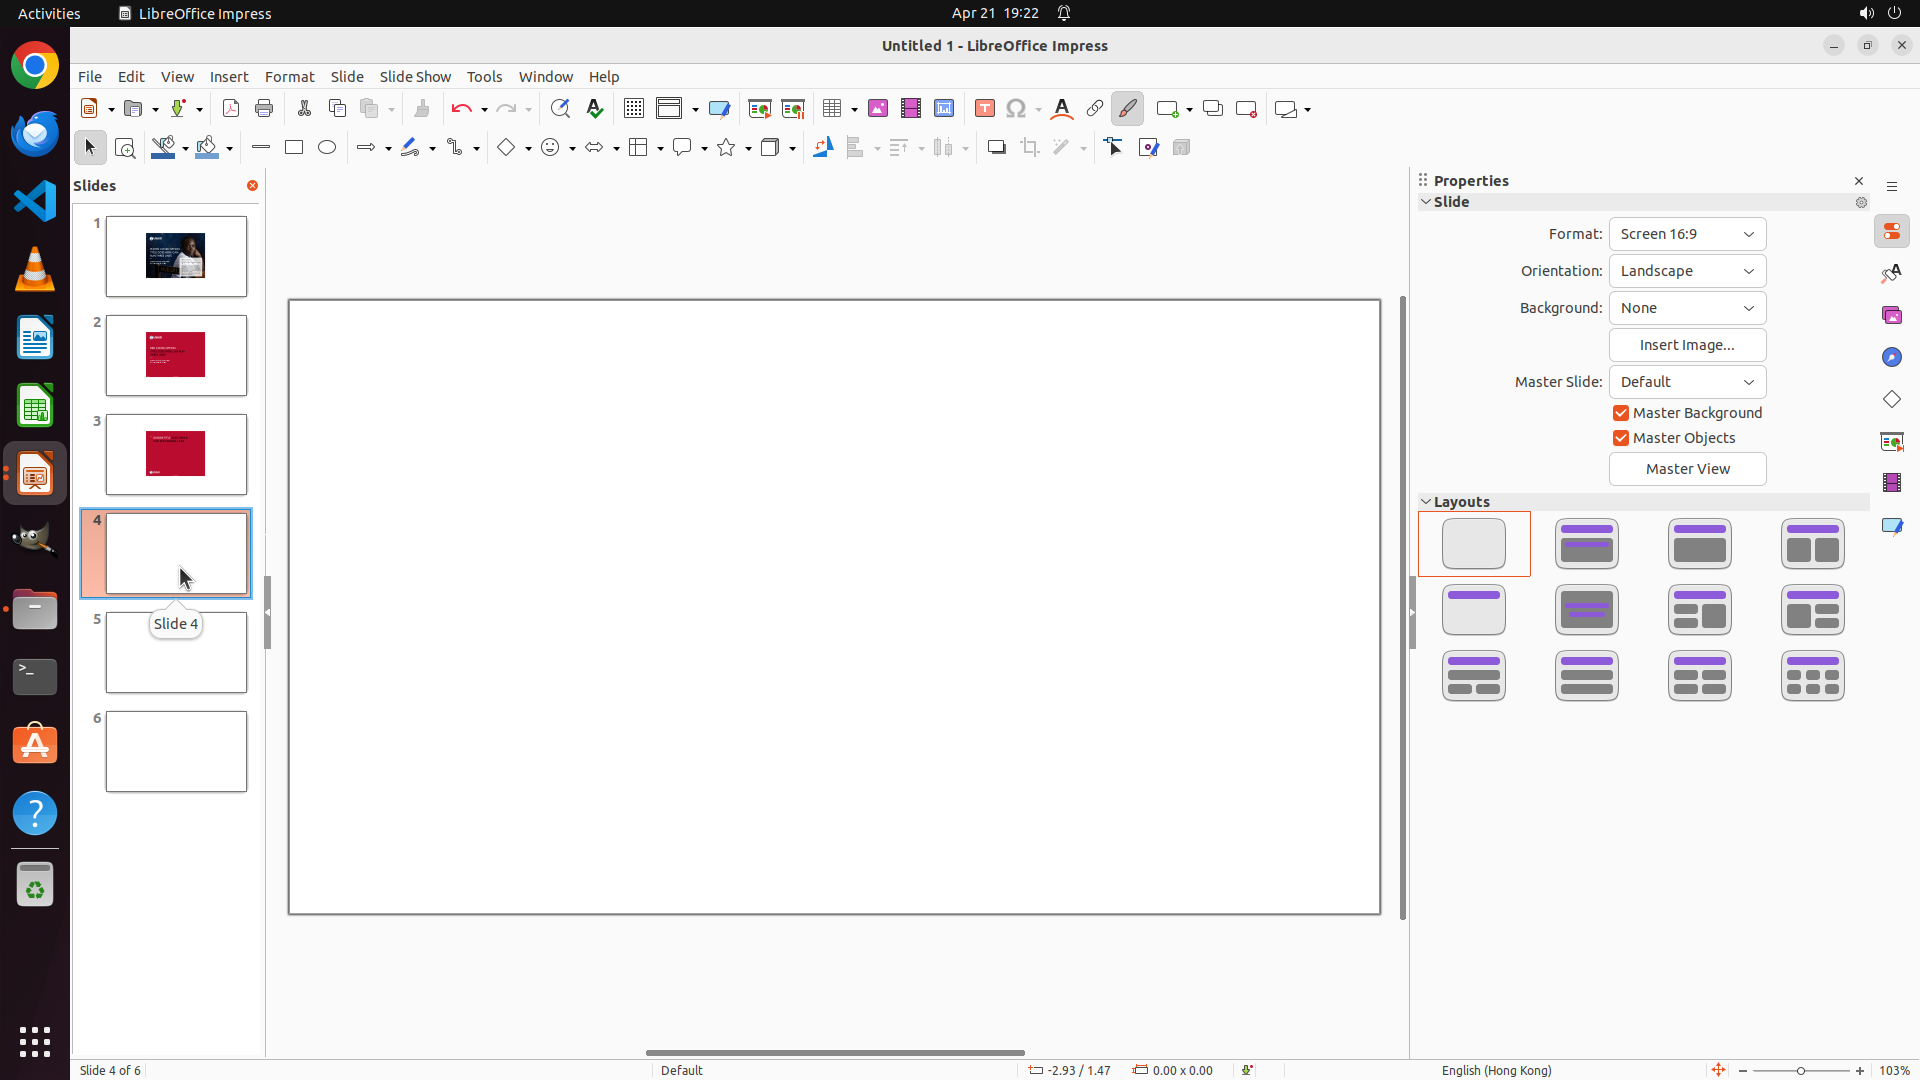Click the Master View button
The image size is (1920, 1080).
pos(1687,469)
